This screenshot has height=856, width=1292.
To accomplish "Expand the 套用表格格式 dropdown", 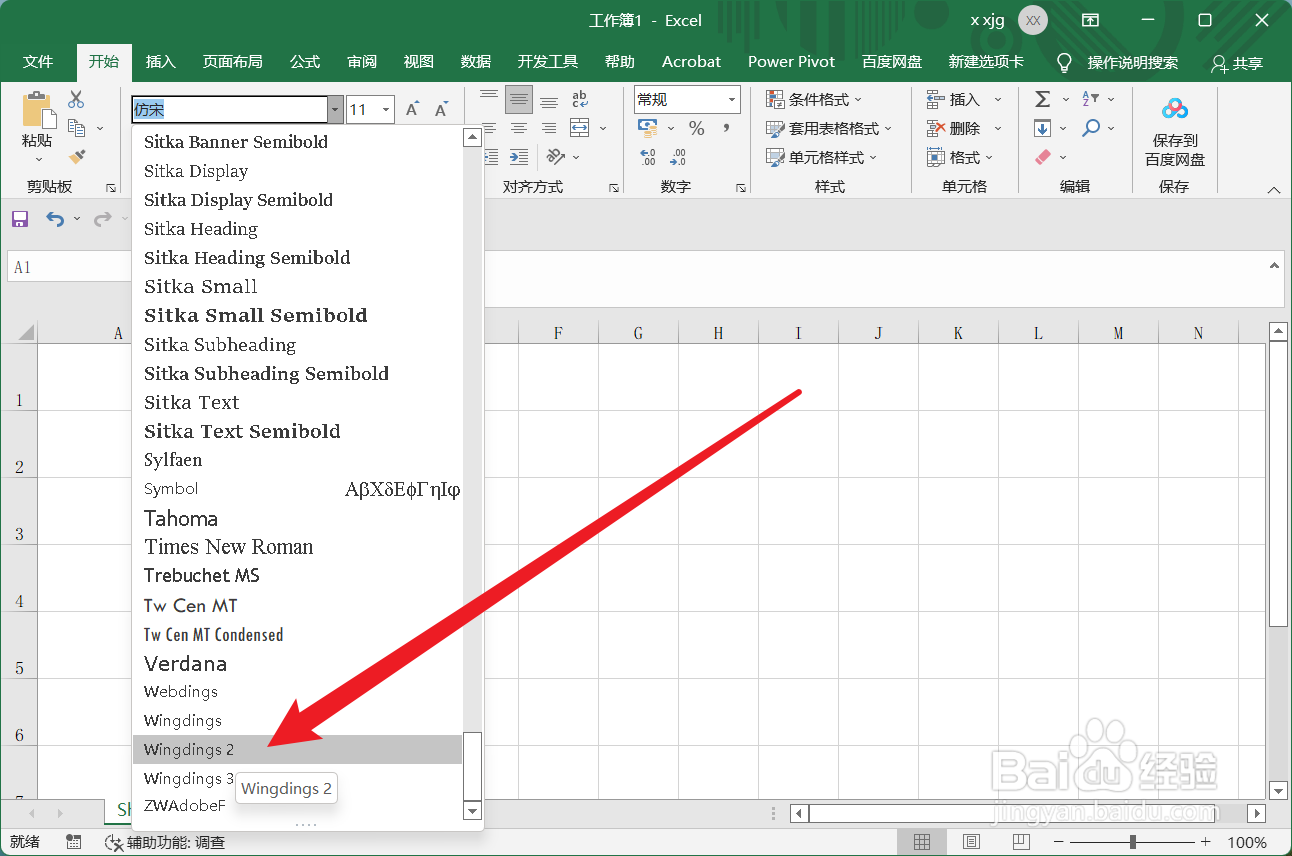I will tap(887, 129).
